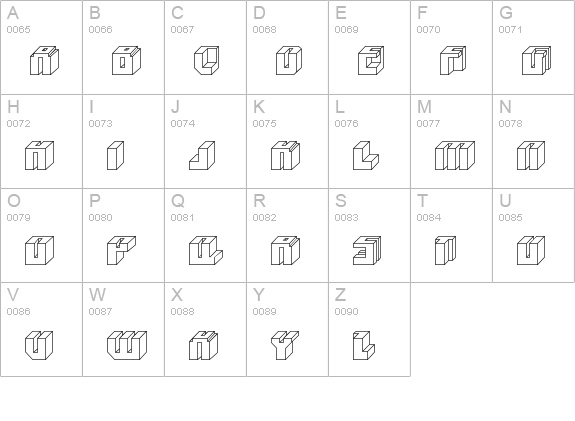
Task: Select the letter L block glyph
Action: [x=366, y=155]
